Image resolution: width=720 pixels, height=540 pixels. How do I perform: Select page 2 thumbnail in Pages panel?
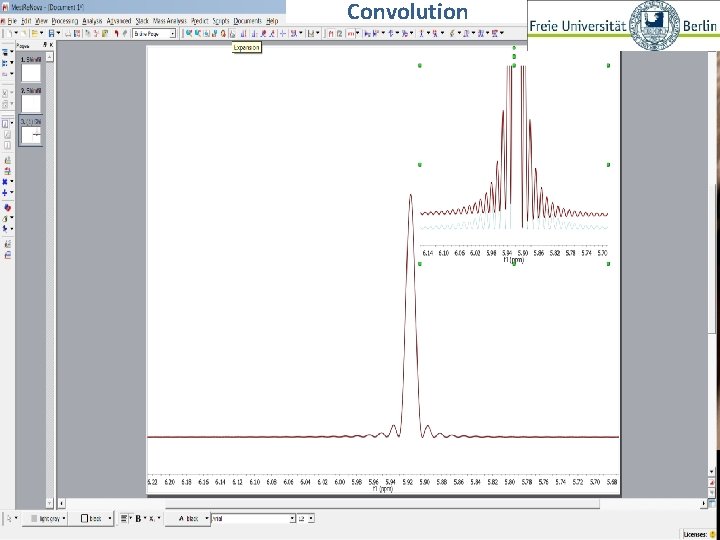31,104
